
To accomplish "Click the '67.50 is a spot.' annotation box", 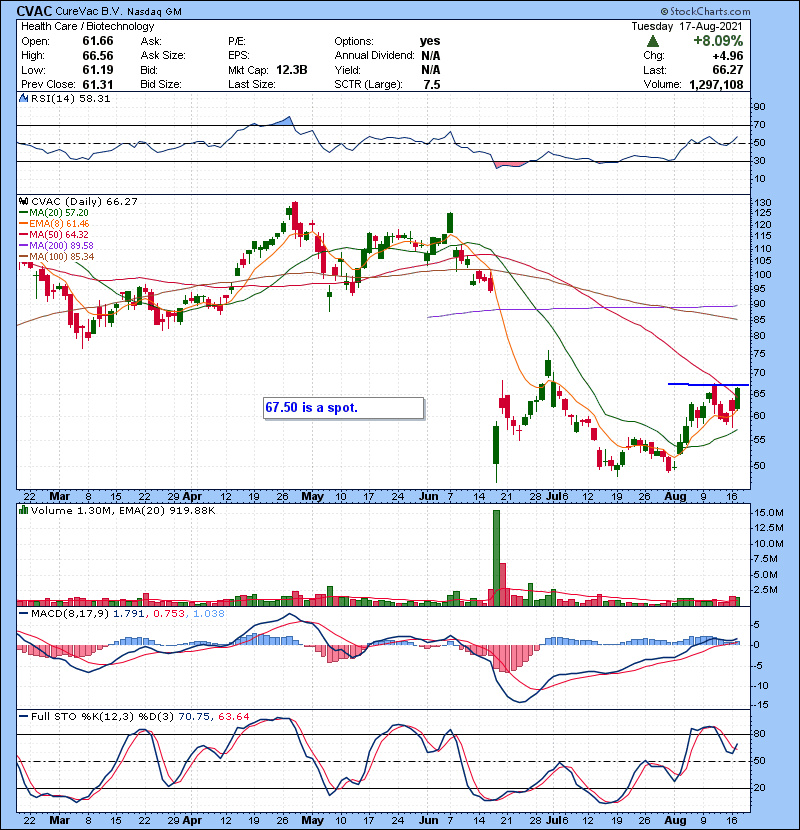I will point(344,408).
